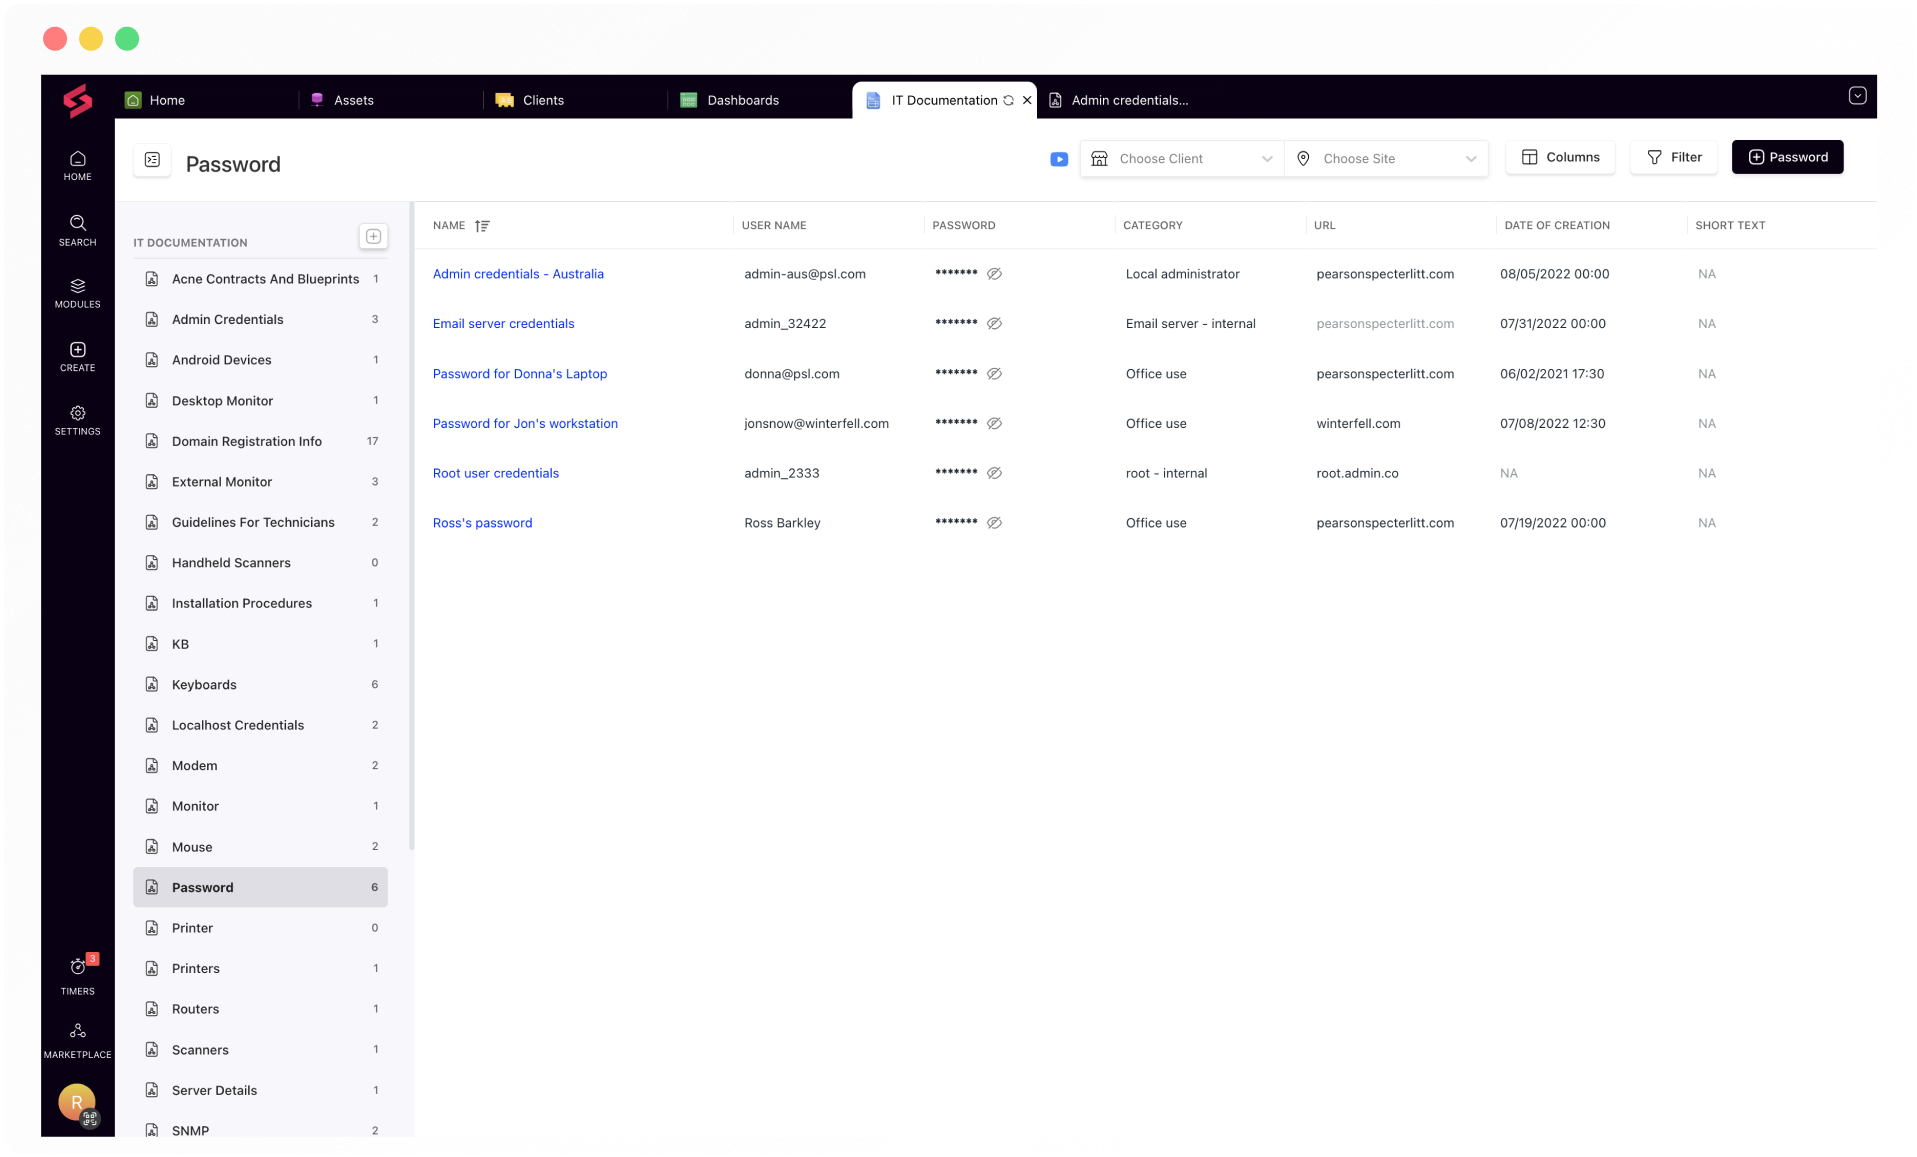This screenshot has height=1157, width=1917.
Task: Switch to the Clients tab
Action: [x=542, y=100]
